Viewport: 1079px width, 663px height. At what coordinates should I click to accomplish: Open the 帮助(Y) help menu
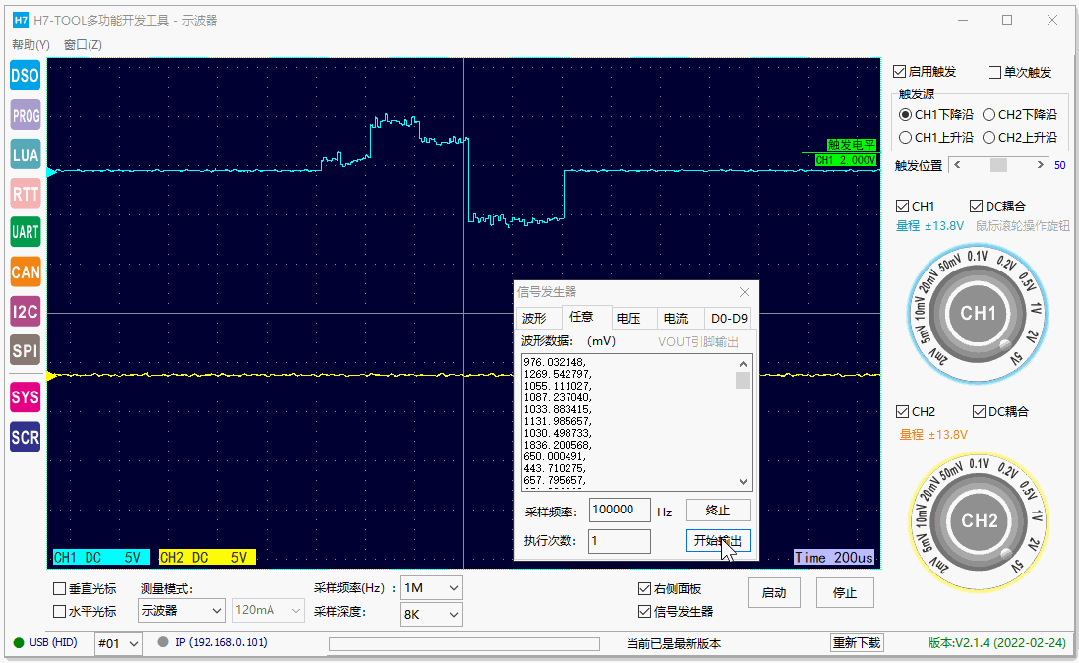(x=30, y=44)
